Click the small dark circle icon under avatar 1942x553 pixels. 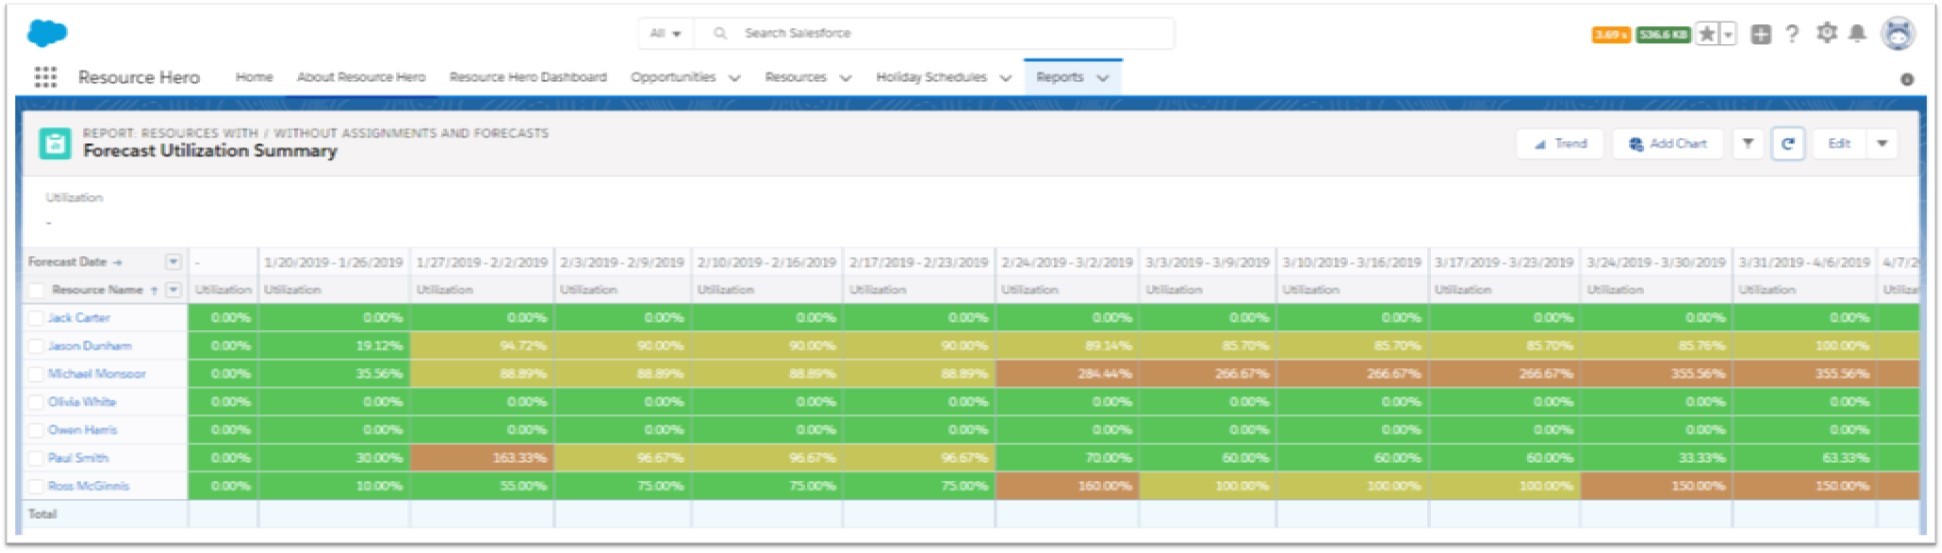1907,79
